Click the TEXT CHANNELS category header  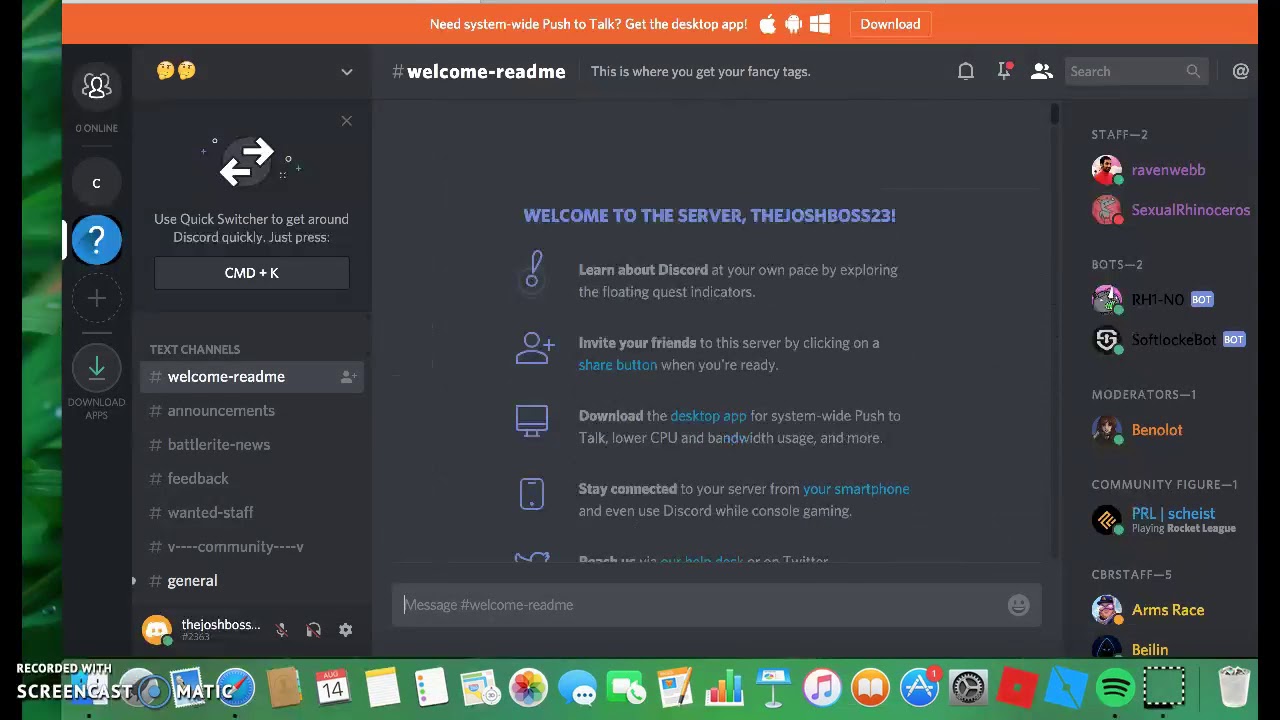click(195, 350)
